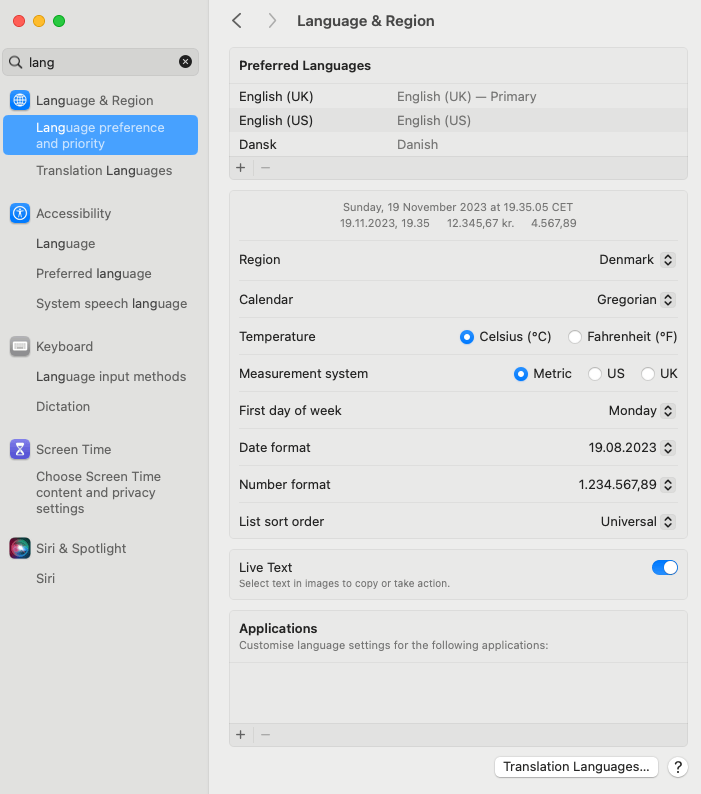This screenshot has width=701, height=794.
Task: Go forward with the right chevron
Action: pos(272,21)
